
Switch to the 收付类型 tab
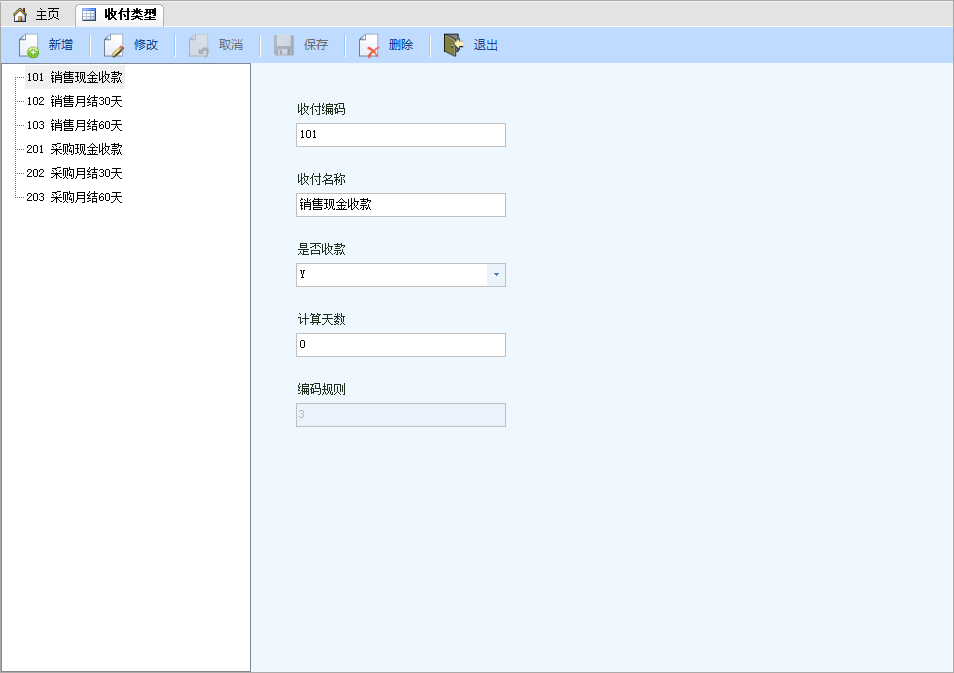(x=120, y=14)
